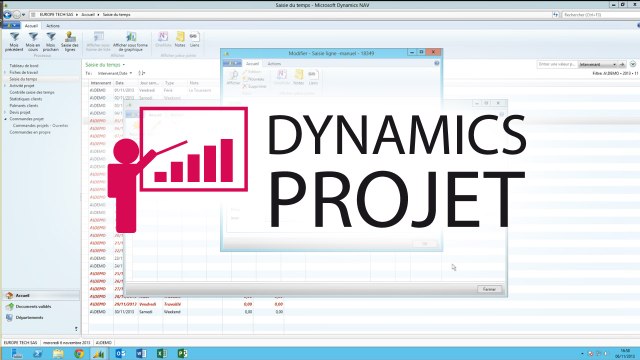Open Accueil in navigation pane bottom

coord(41,295)
